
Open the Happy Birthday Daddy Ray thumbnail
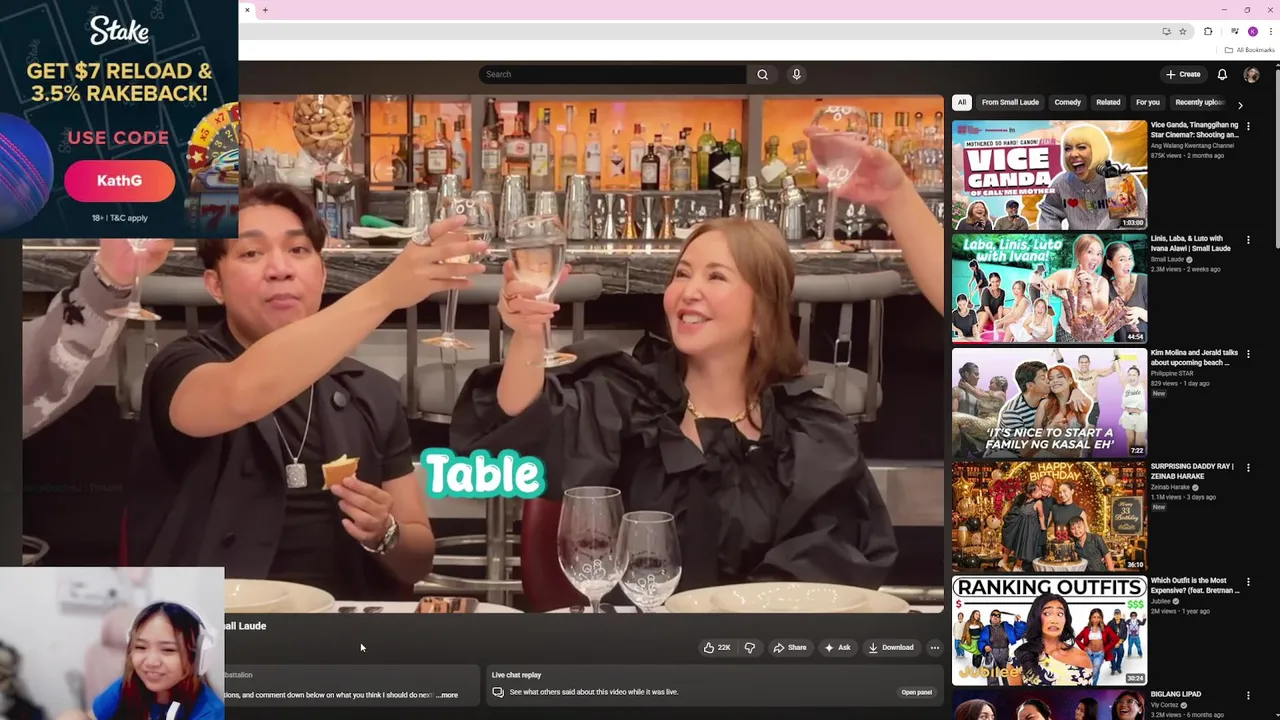click(x=1049, y=516)
